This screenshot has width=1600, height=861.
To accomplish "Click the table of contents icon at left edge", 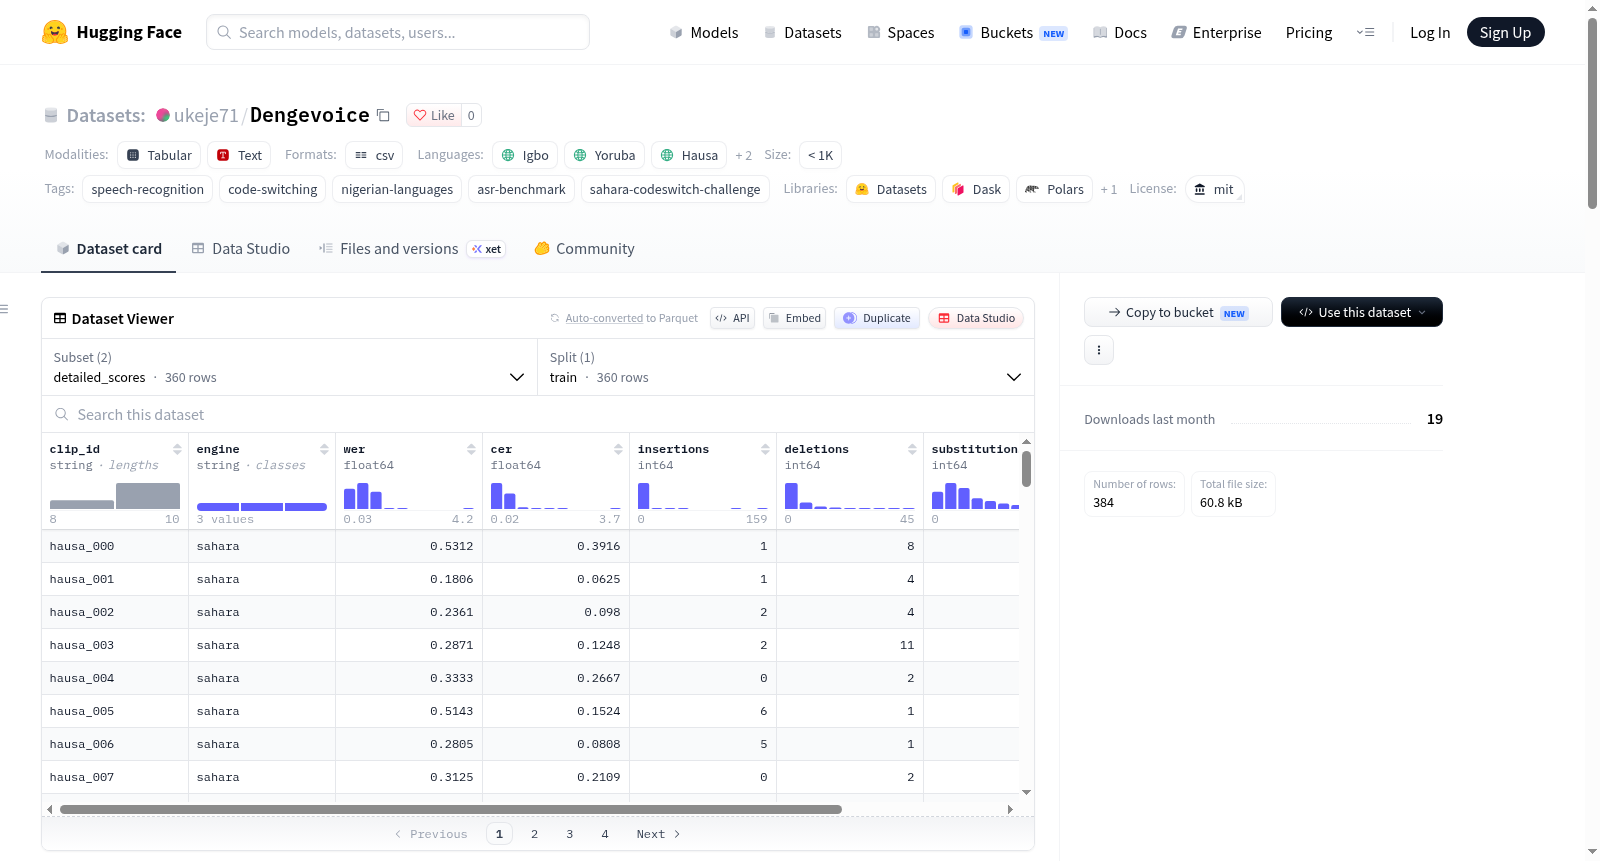I will pos(4,309).
